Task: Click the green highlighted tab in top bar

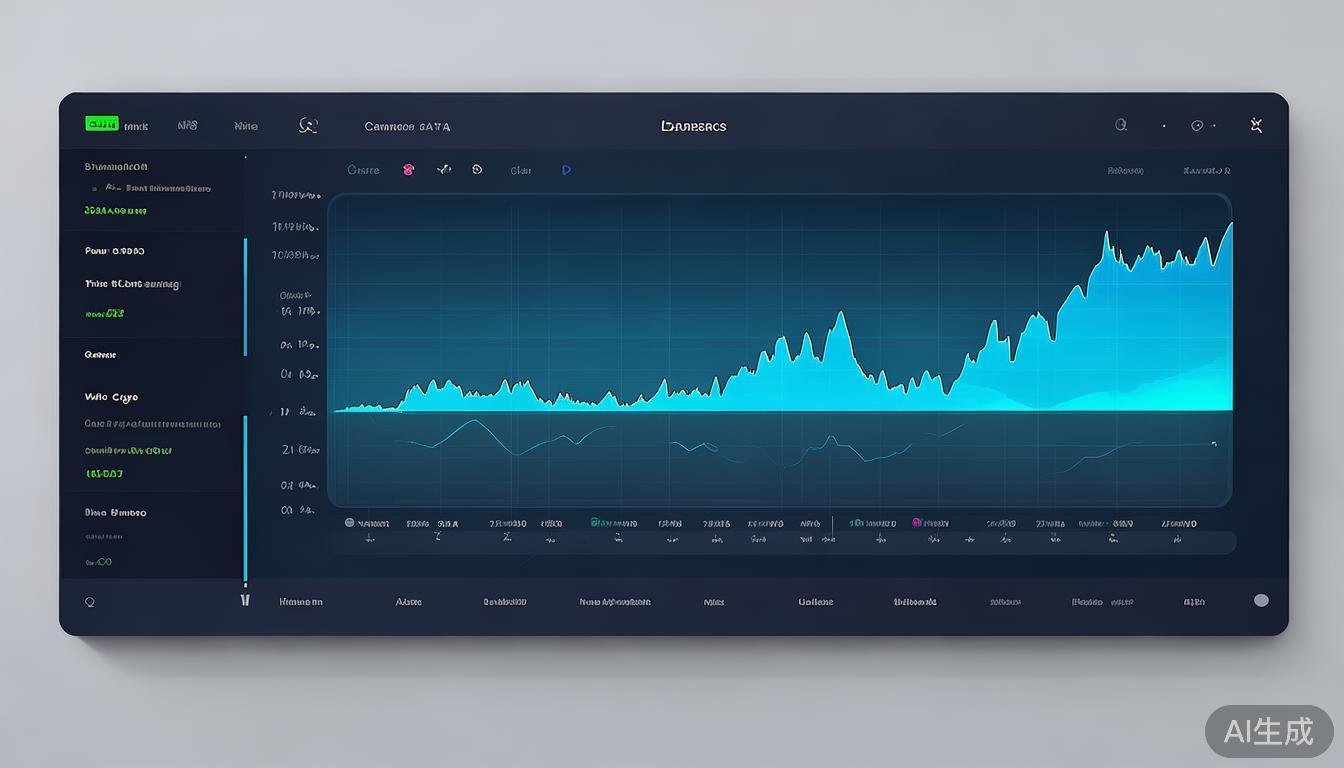Action: [x=102, y=125]
